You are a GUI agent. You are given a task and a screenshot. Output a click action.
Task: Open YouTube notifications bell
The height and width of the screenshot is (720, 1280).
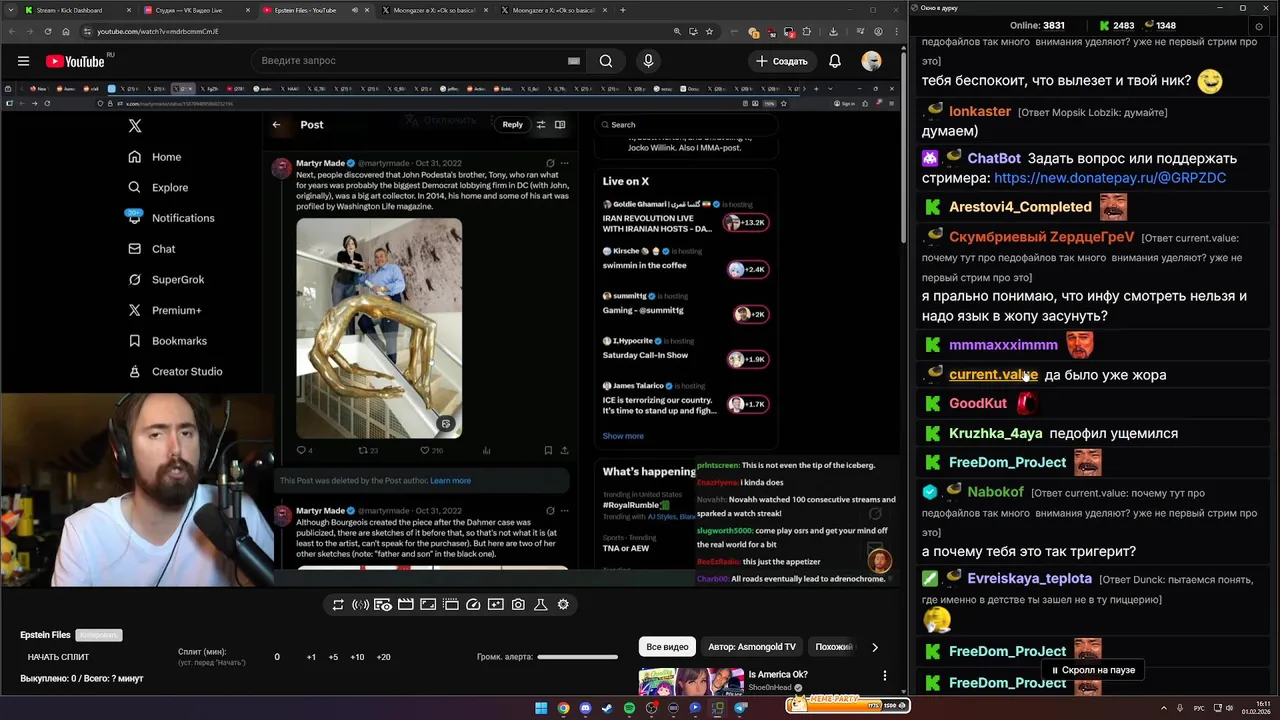coord(835,61)
